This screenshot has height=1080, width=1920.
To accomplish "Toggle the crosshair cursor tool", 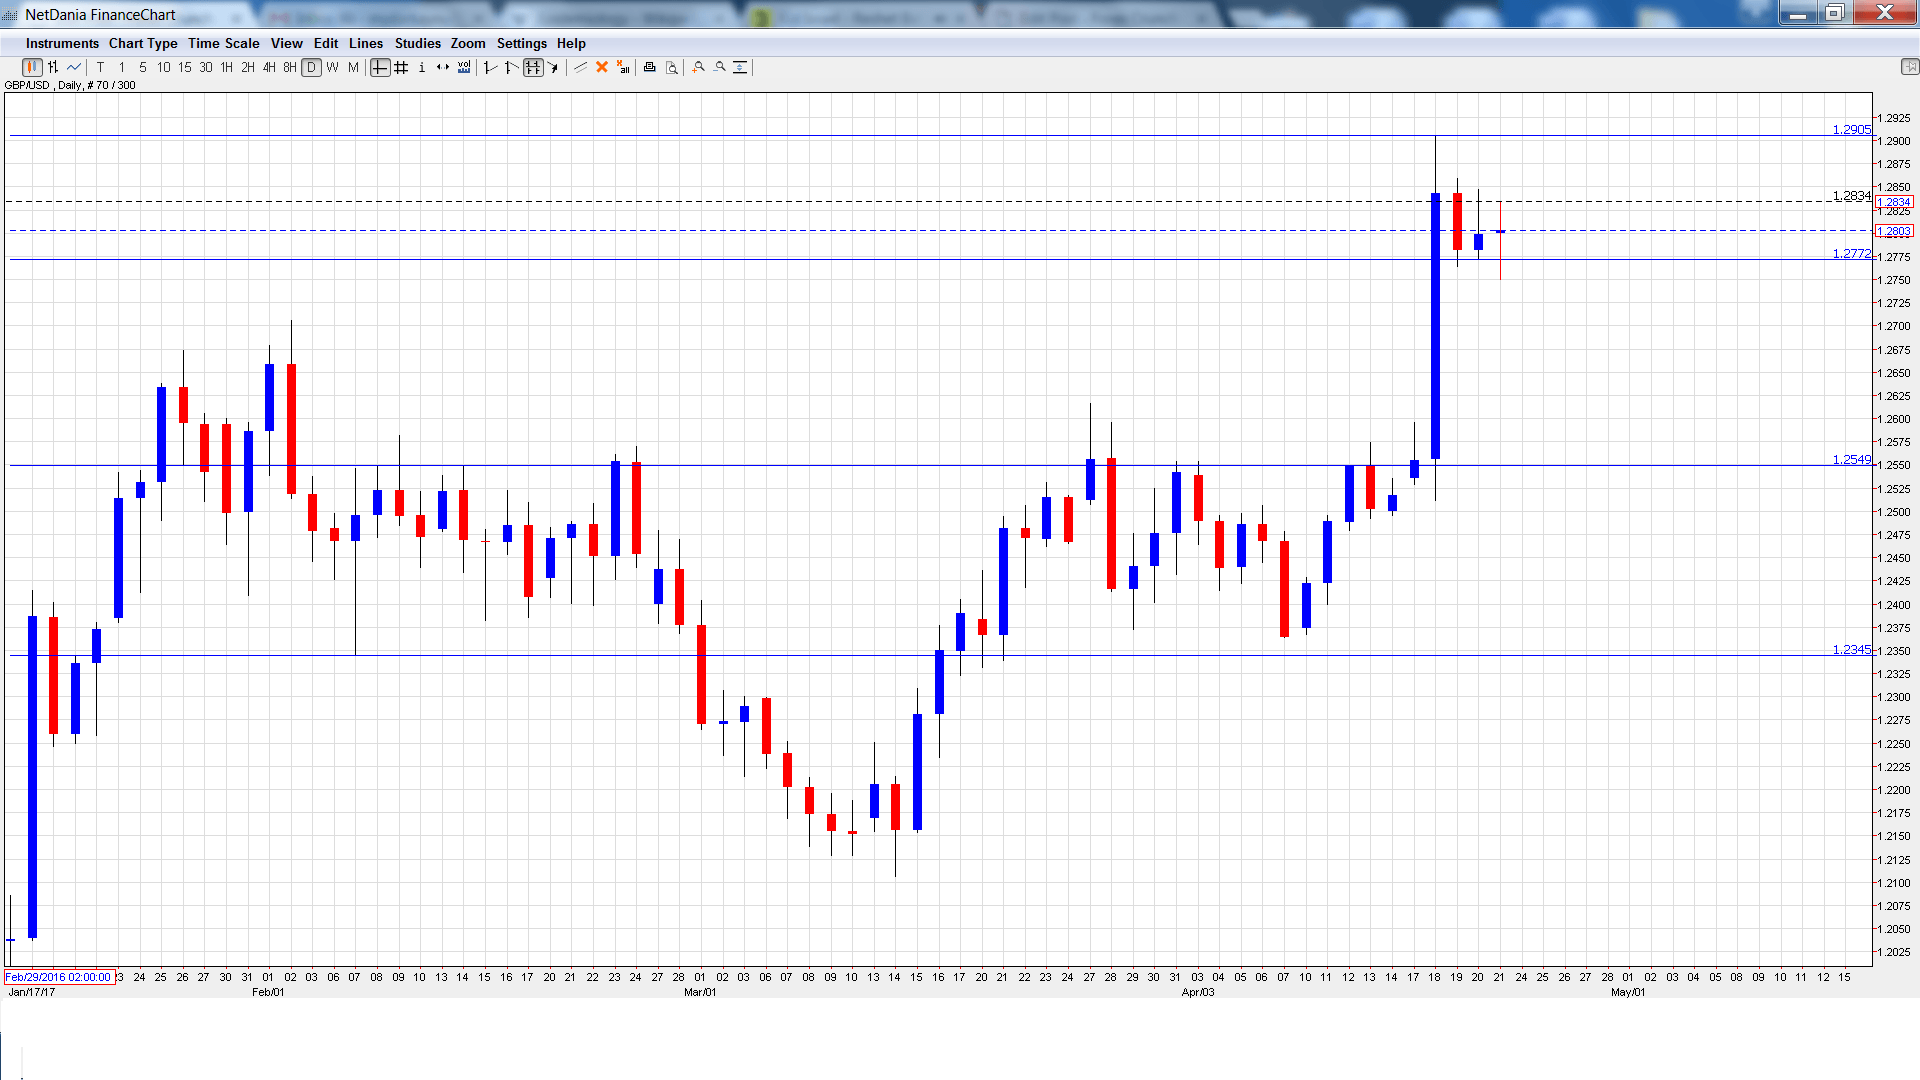I will pos(380,67).
